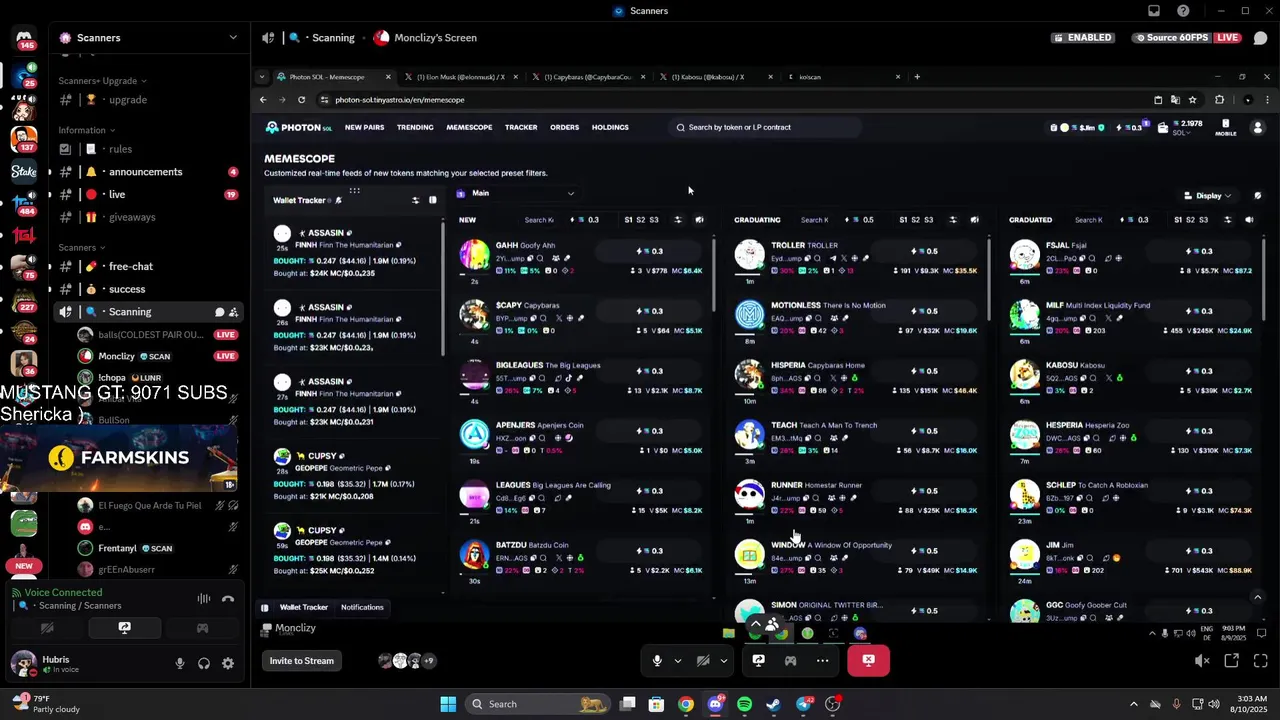Screen dimensions: 1280x720
Task: Open Spotify from Windows taskbar
Action: 744,704
